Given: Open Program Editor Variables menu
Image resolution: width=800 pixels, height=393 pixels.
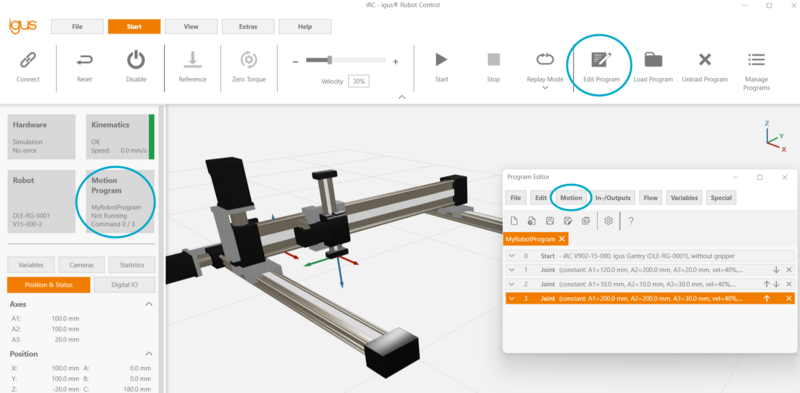Looking at the screenshot, I should click(x=684, y=198).
